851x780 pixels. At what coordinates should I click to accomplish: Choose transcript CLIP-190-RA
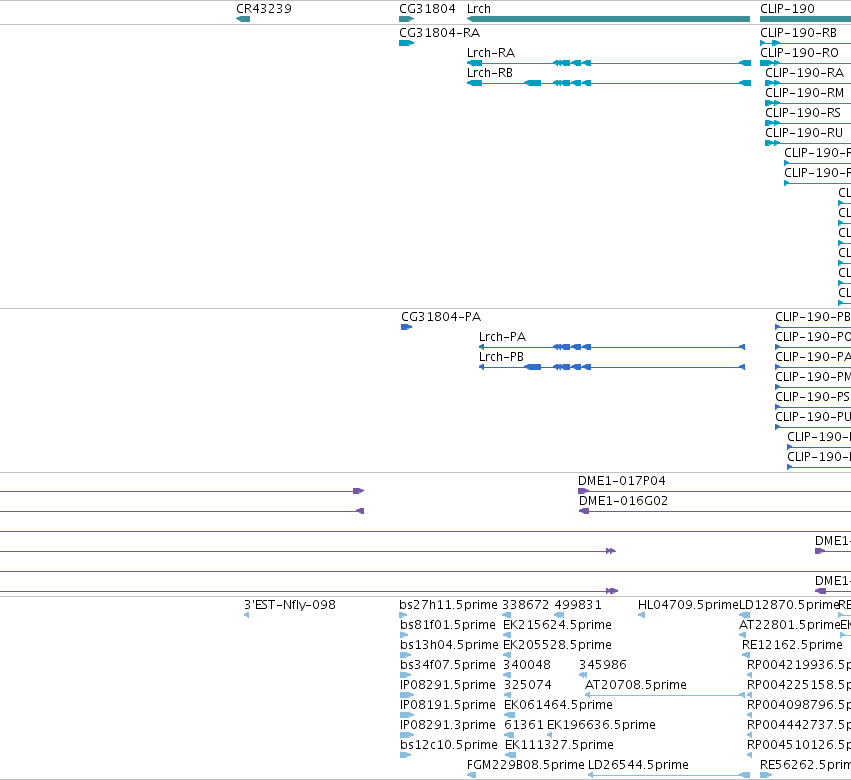coord(804,73)
